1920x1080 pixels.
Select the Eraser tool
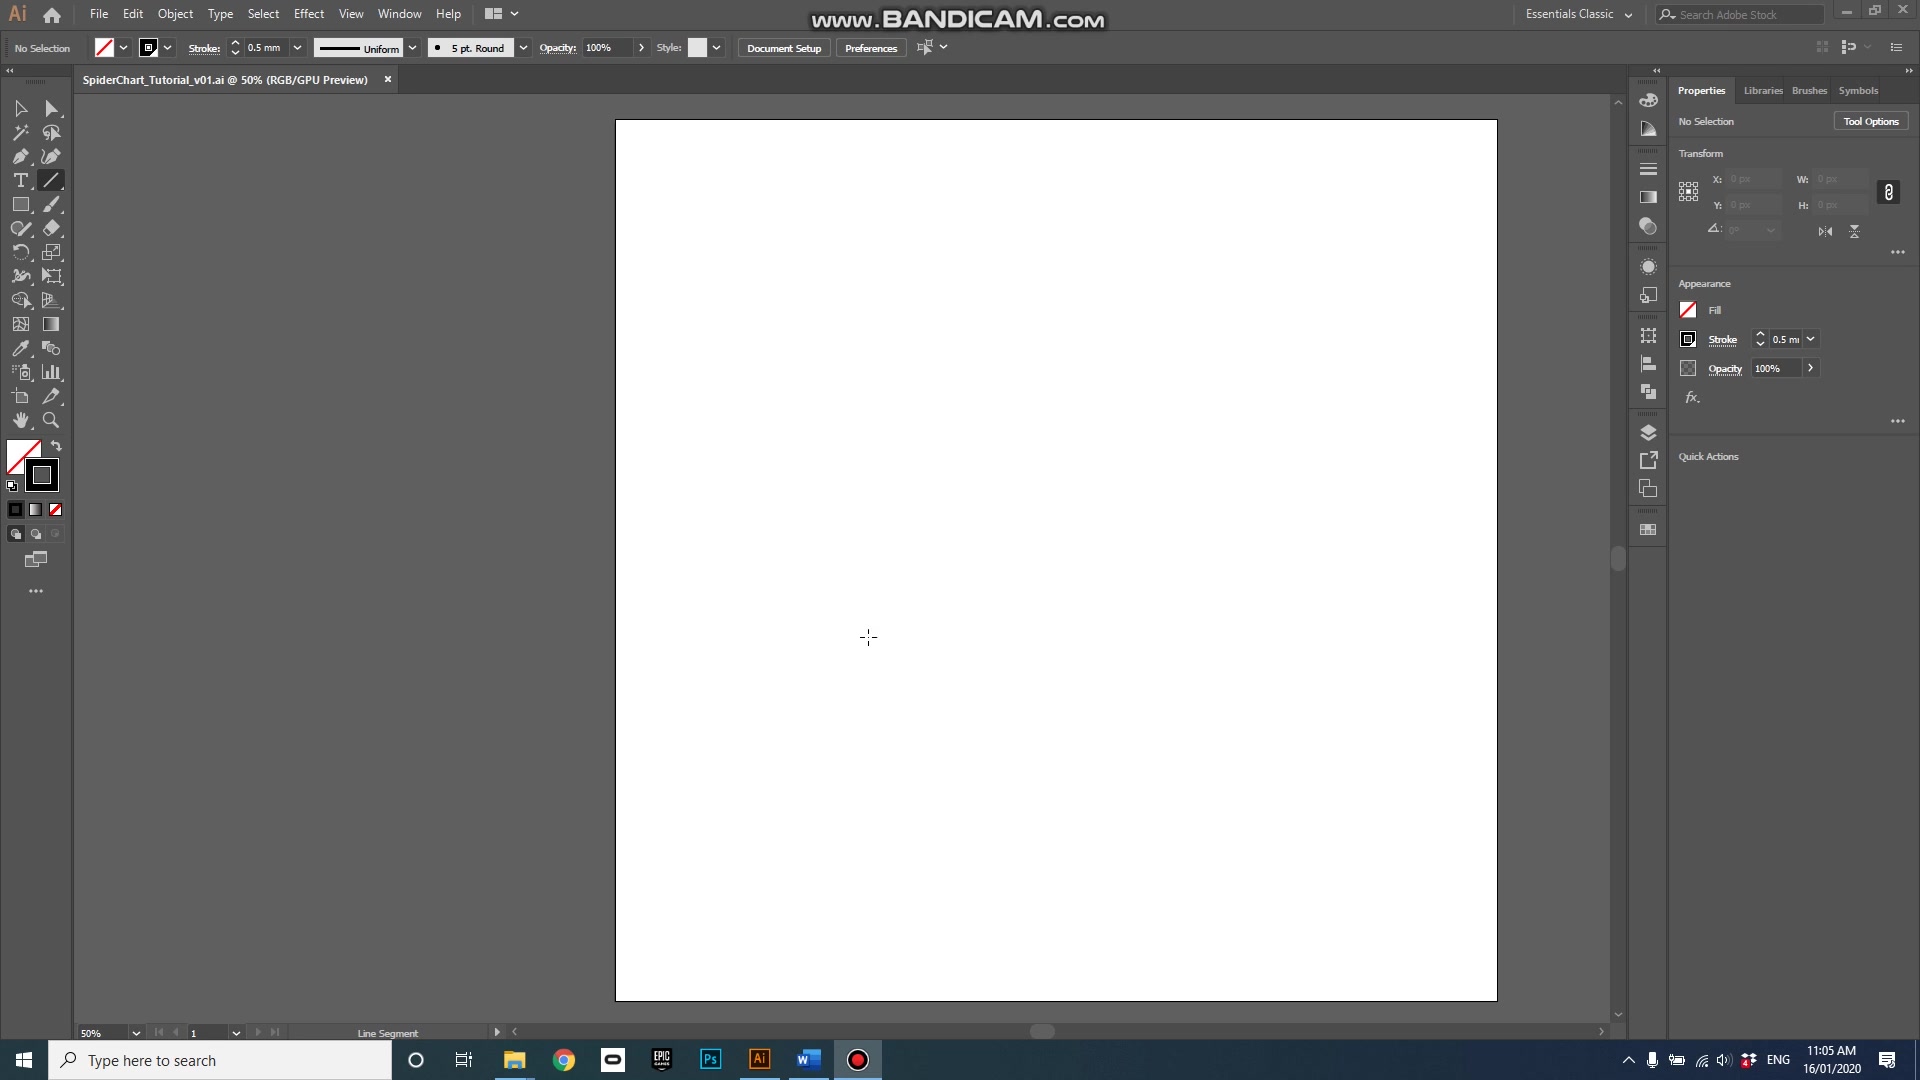[51, 228]
